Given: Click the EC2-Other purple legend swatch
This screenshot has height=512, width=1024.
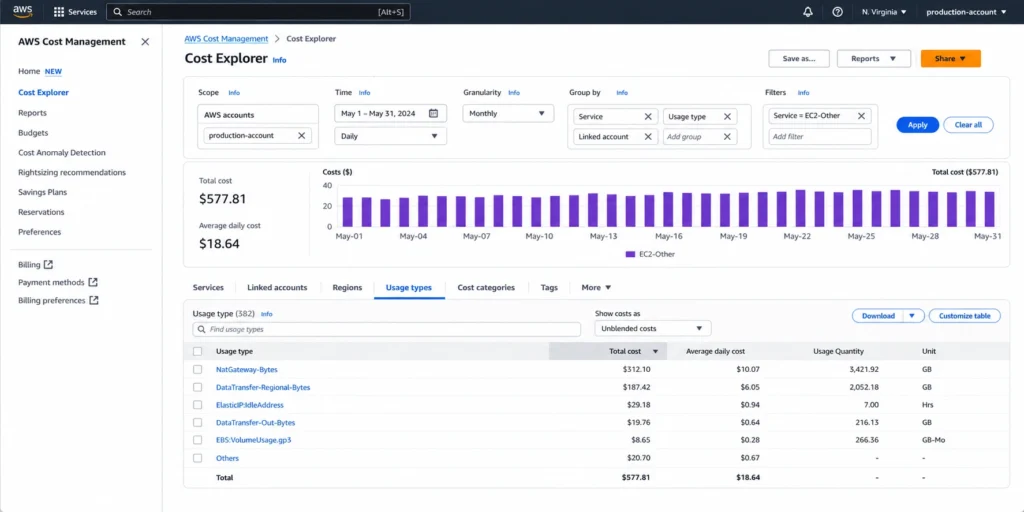Looking at the screenshot, I should [630, 254].
